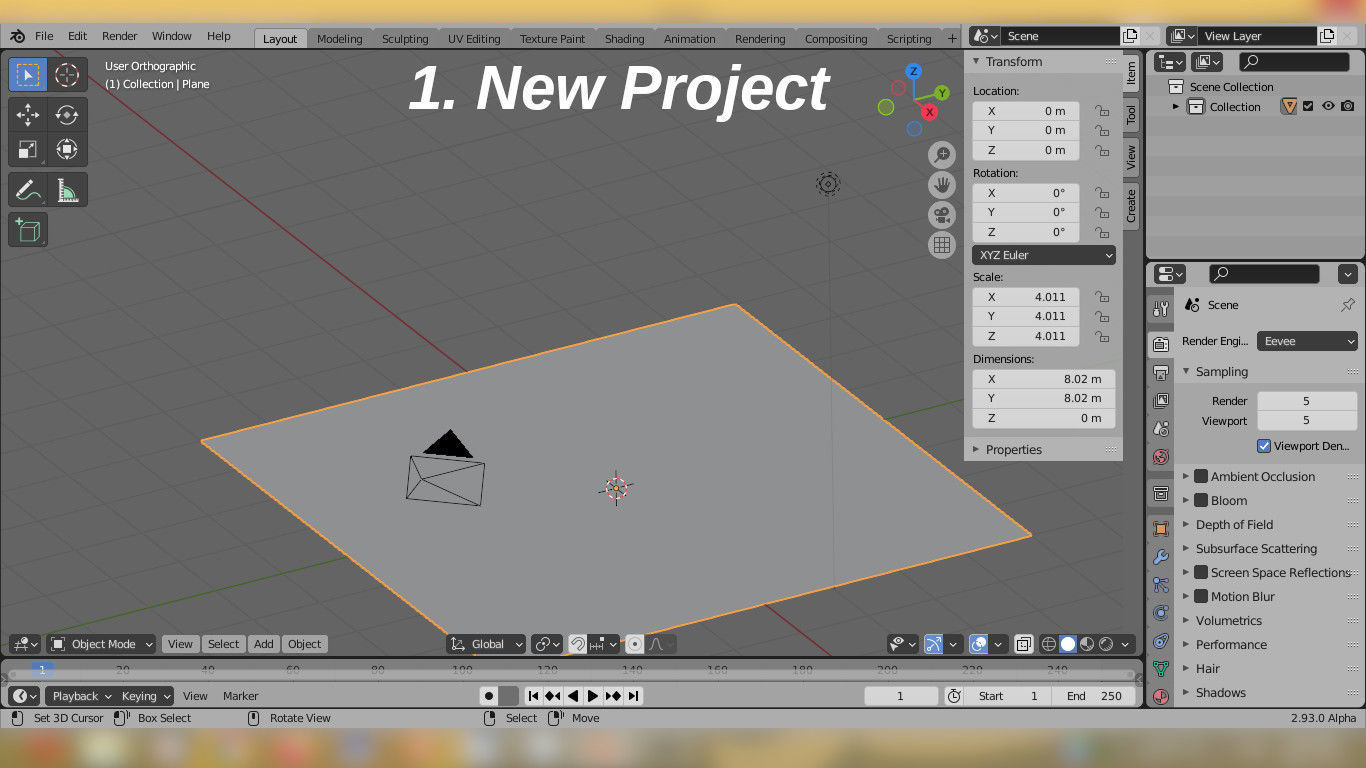Select the Add Cube tool
Screen dimensions: 1366x768
pos(28,230)
